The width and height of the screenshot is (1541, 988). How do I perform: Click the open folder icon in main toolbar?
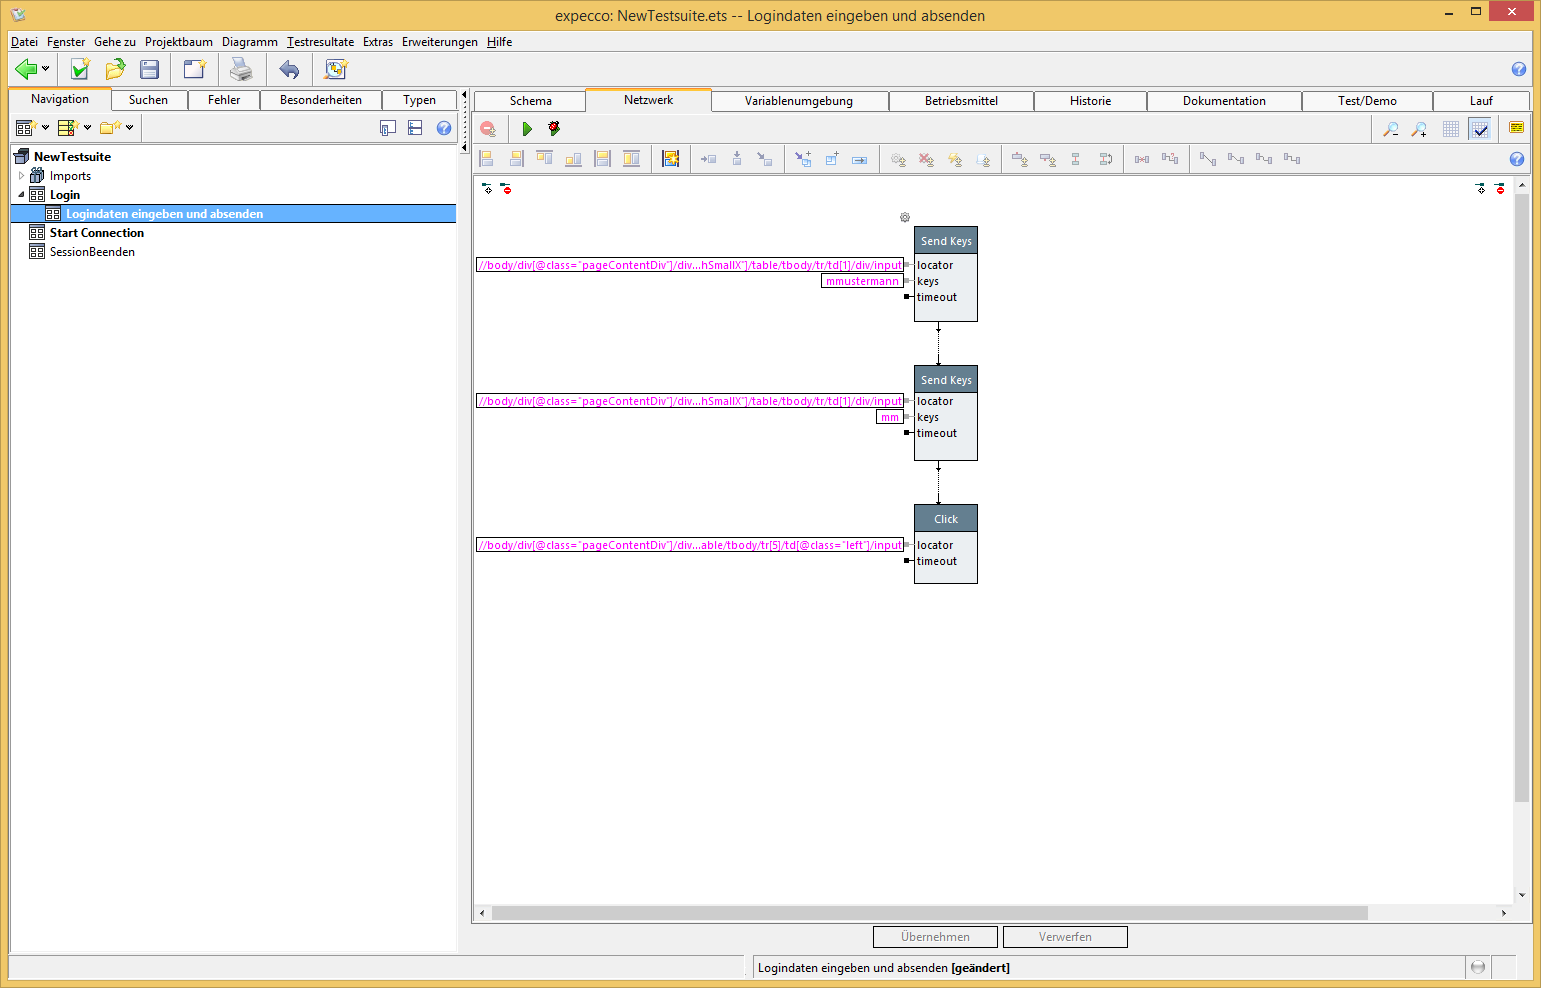[115, 69]
